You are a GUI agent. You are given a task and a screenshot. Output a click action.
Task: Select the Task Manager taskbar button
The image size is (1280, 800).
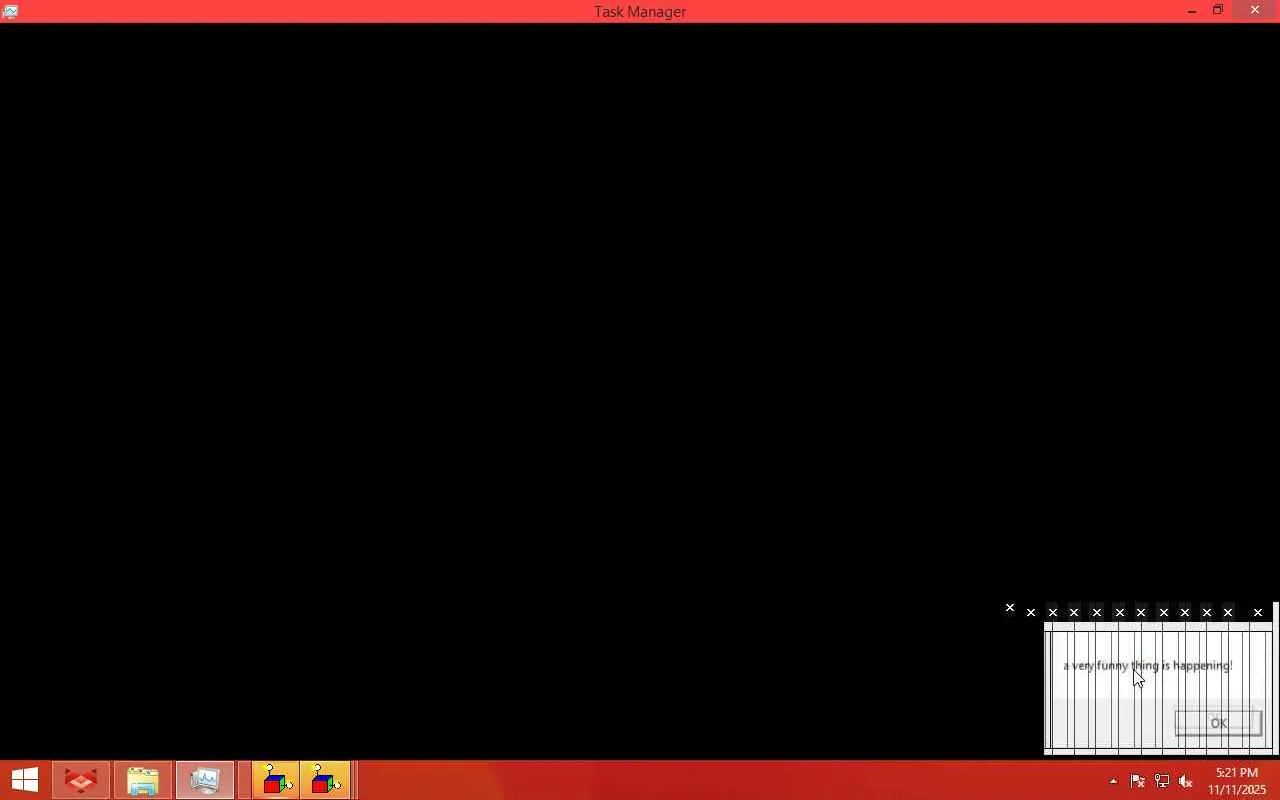pos(205,780)
